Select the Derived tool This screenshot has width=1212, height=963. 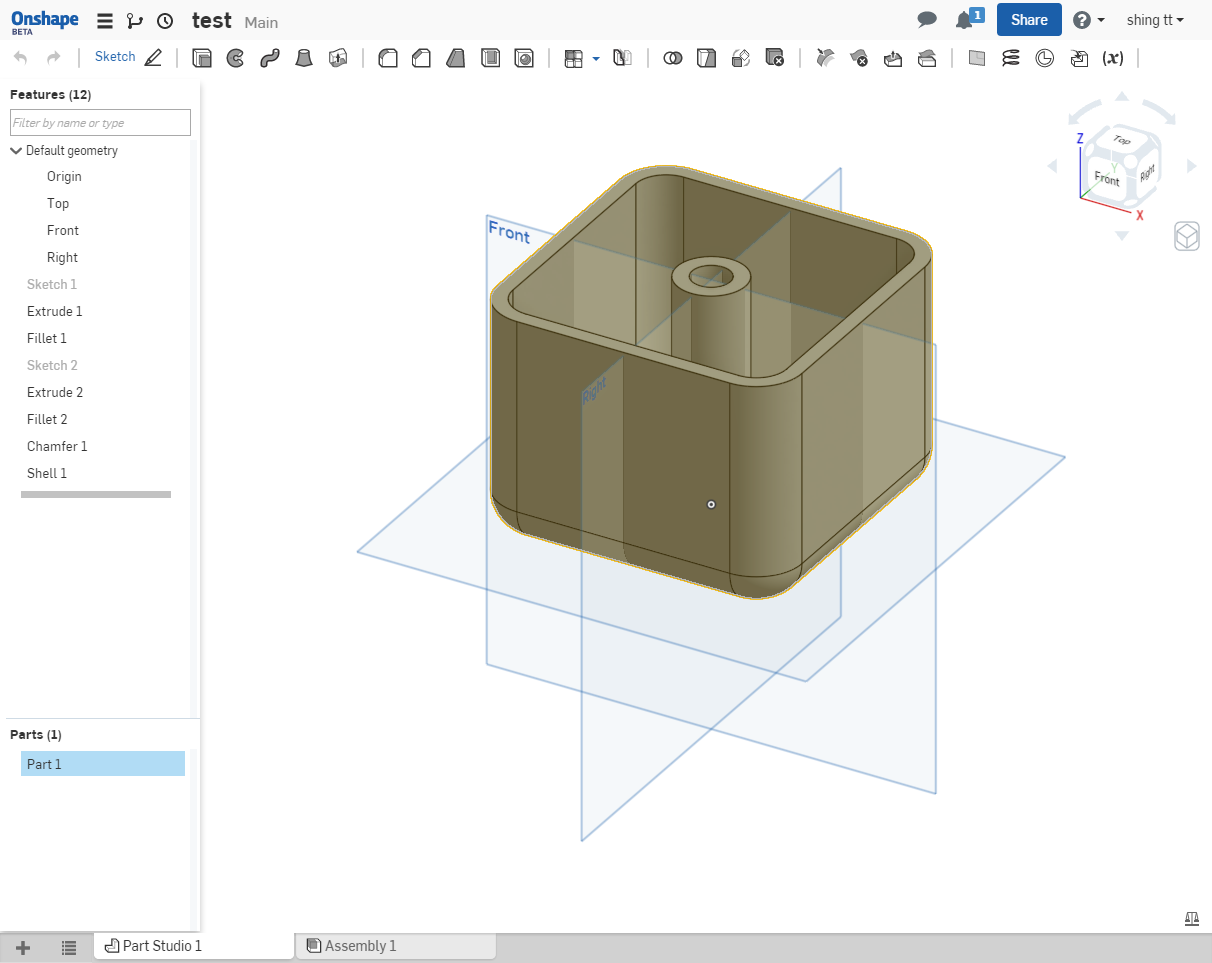pyautogui.click(x=1079, y=58)
